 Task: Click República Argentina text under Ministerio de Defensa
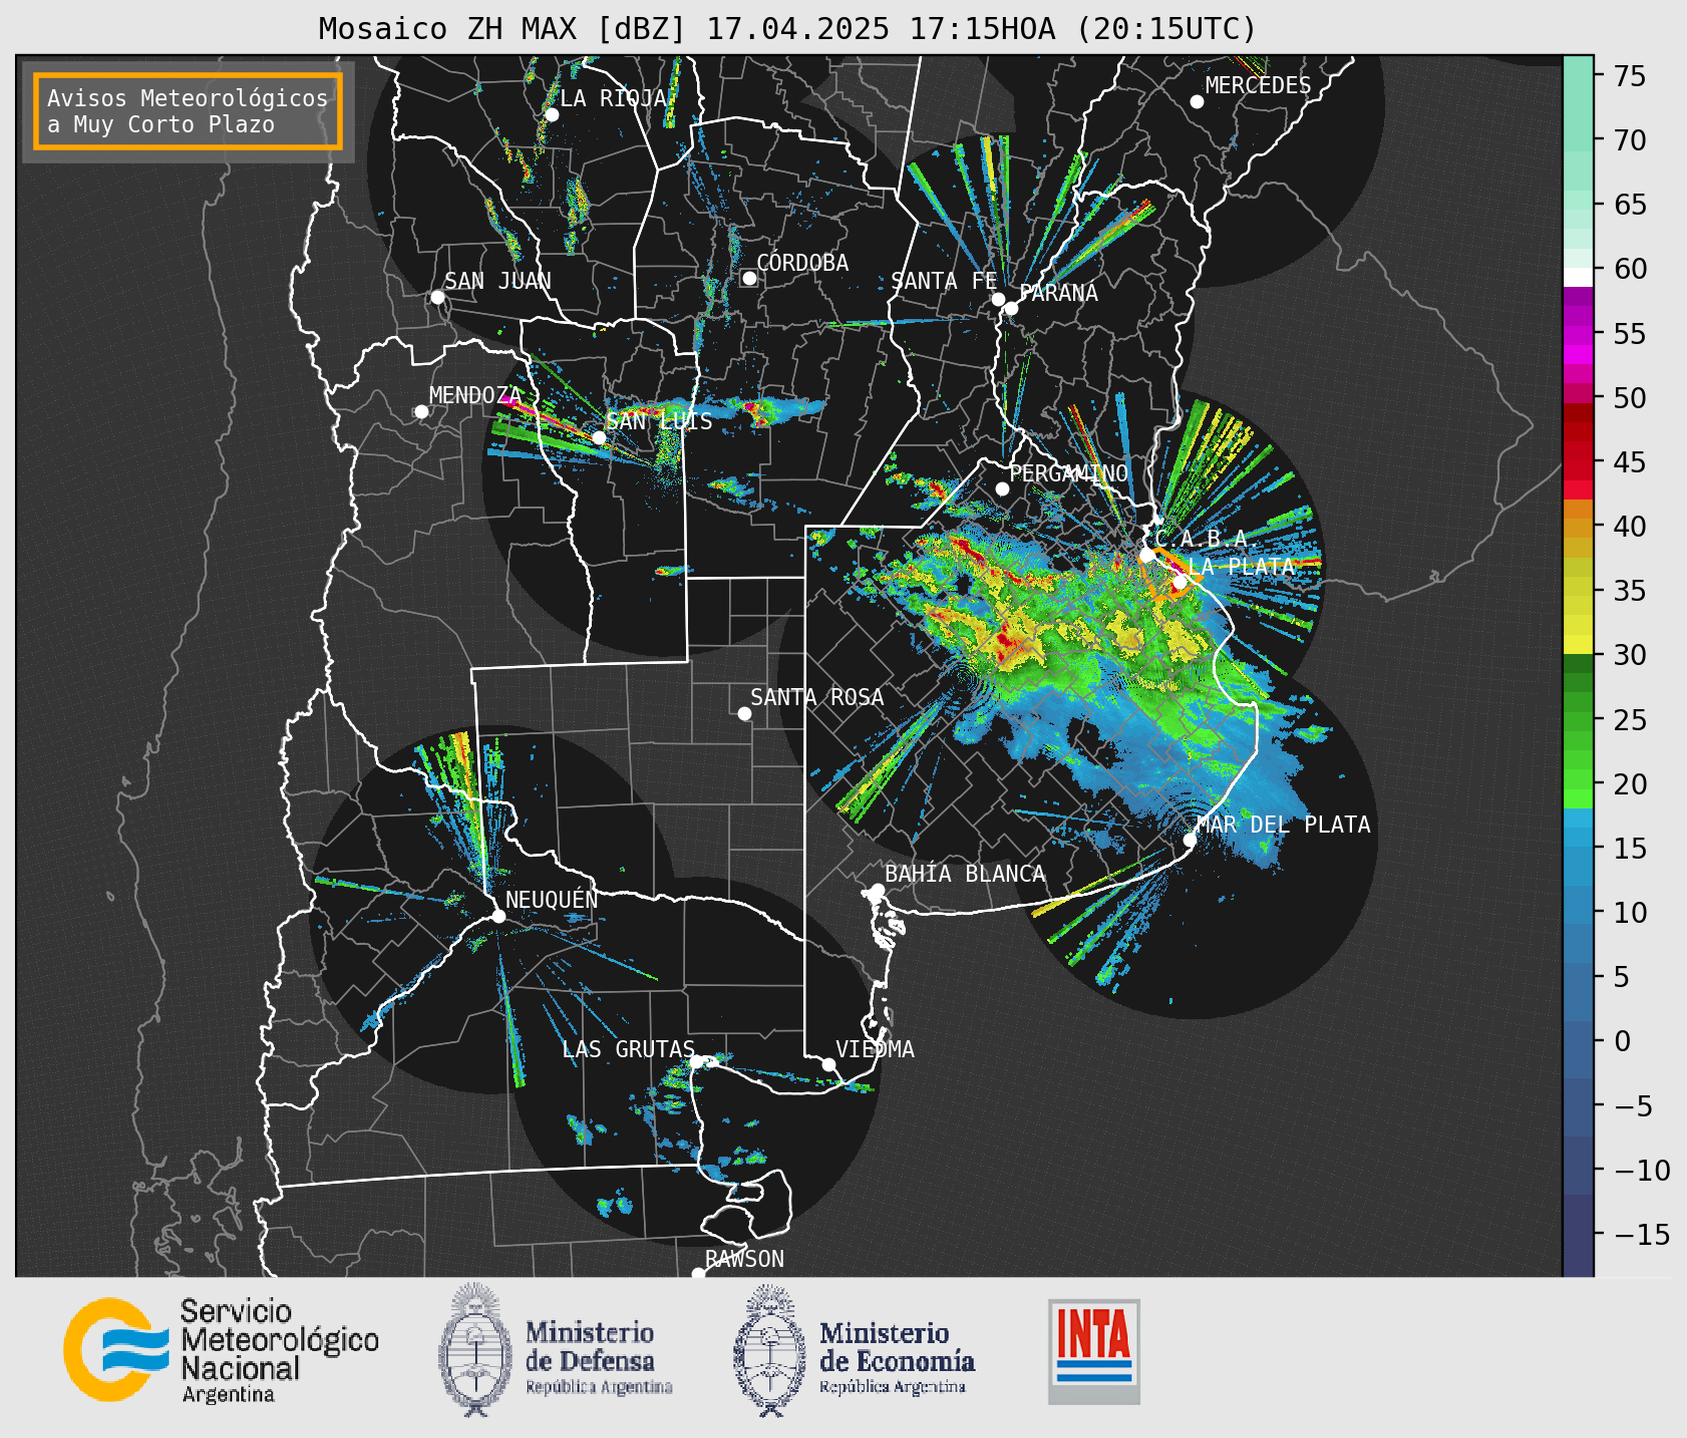pyautogui.click(x=599, y=1387)
